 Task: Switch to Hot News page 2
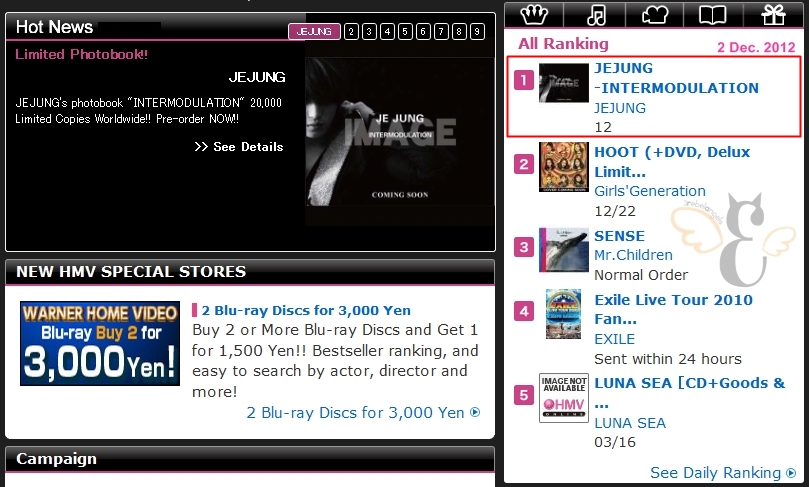(x=351, y=31)
